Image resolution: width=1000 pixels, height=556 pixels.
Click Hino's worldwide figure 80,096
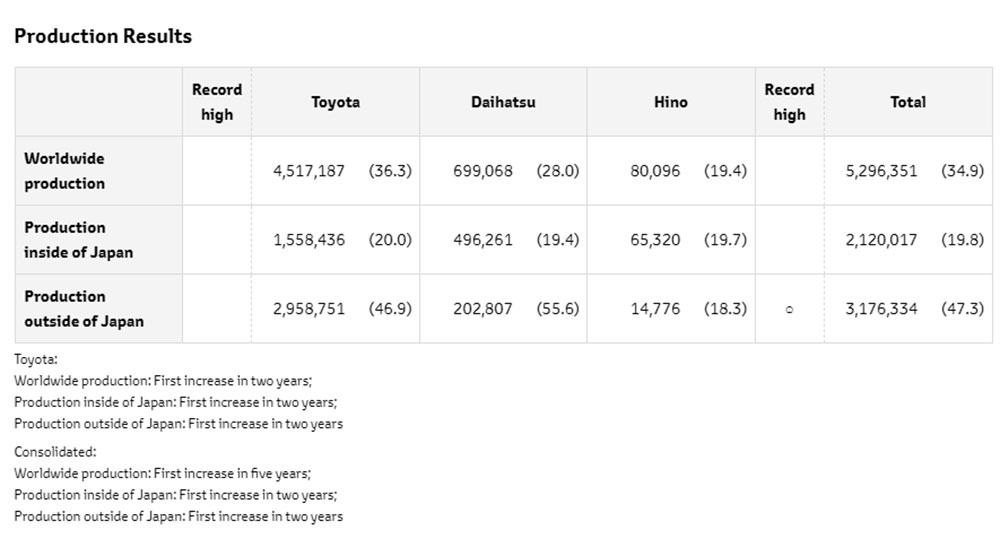coord(655,171)
